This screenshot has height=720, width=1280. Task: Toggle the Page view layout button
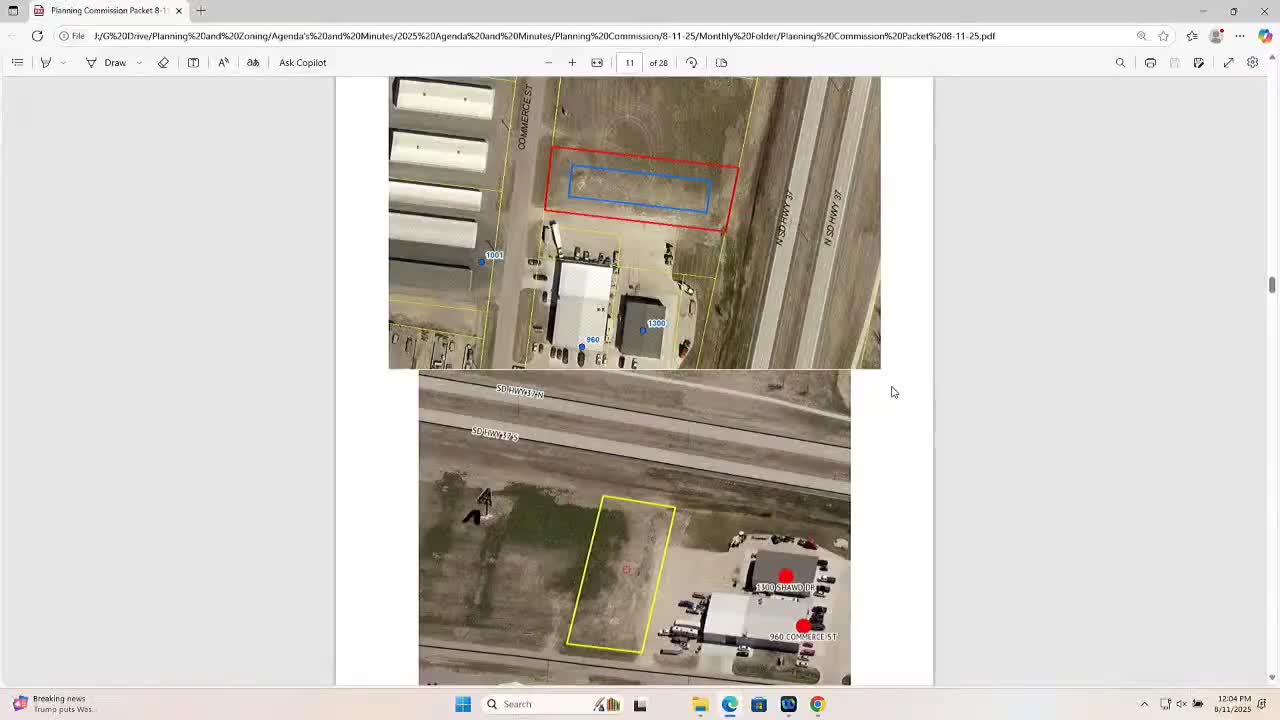pyautogui.click(x=721, y=62)
